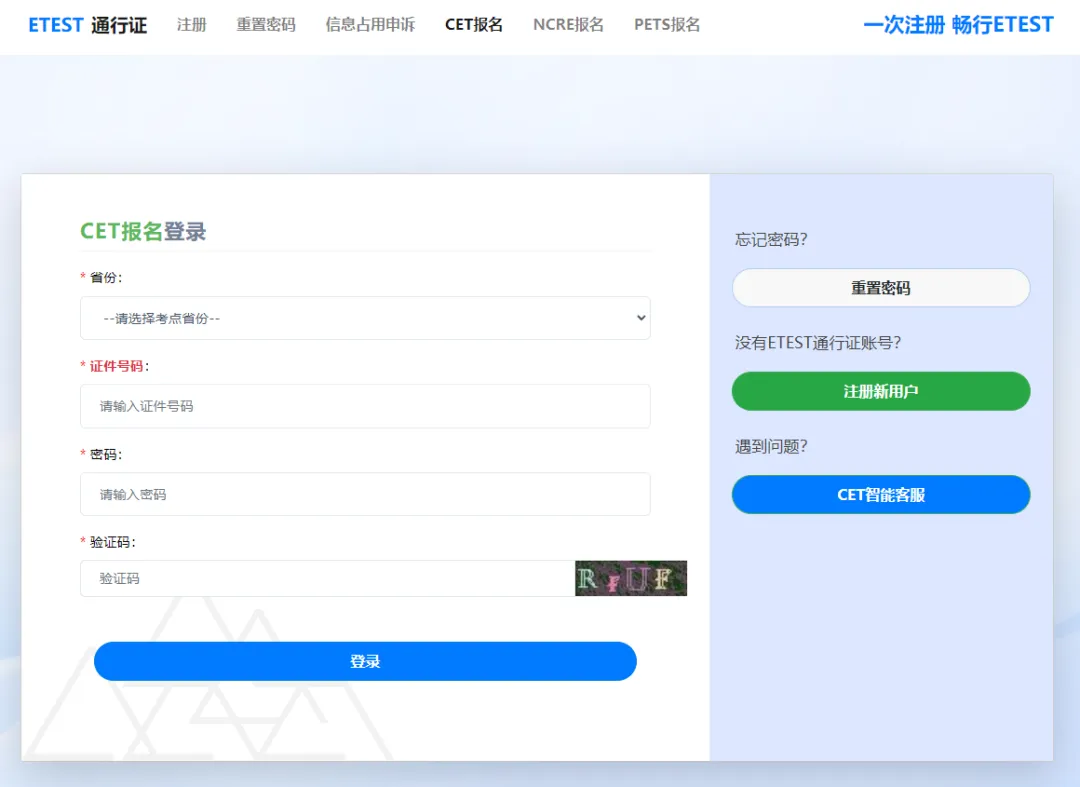Open the CET智能客服 support button
This screenshot has width=1080, height=787.
(881, 494)
